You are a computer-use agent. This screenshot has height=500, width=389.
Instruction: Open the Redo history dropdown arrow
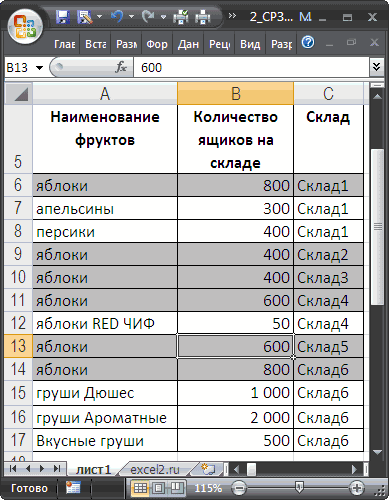click(x=163, y=16)
